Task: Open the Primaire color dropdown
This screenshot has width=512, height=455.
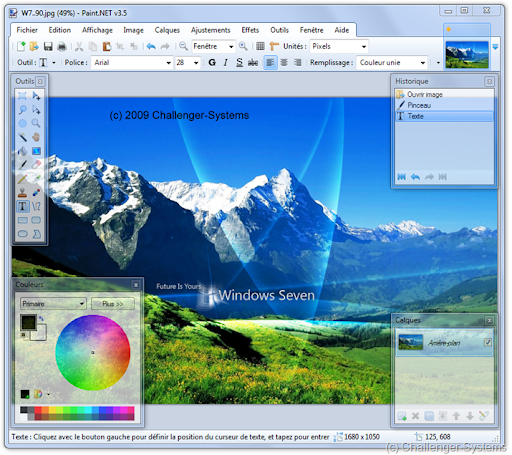Action: pyautogui.click(x=53, y=304)
